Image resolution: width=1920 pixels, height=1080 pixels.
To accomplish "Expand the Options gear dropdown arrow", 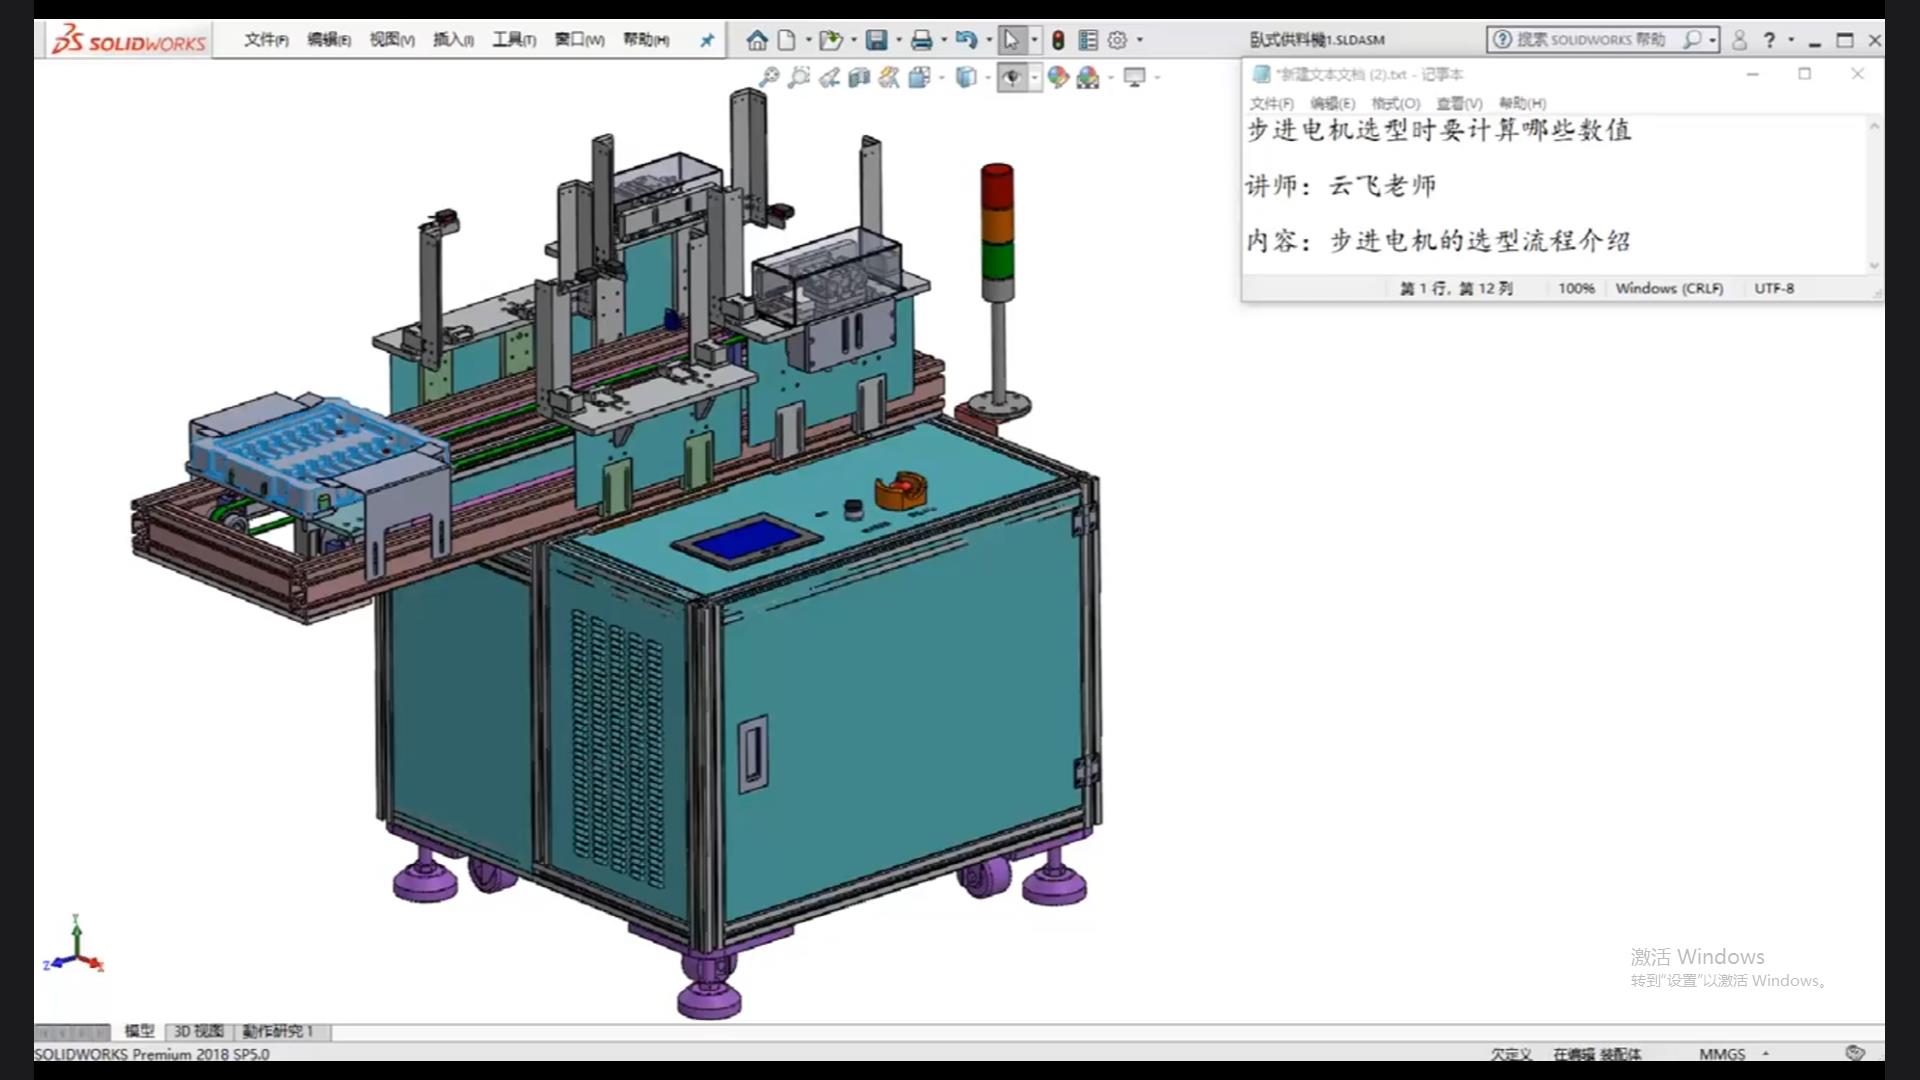I will pyautogui.click(x=1139, y=40).
